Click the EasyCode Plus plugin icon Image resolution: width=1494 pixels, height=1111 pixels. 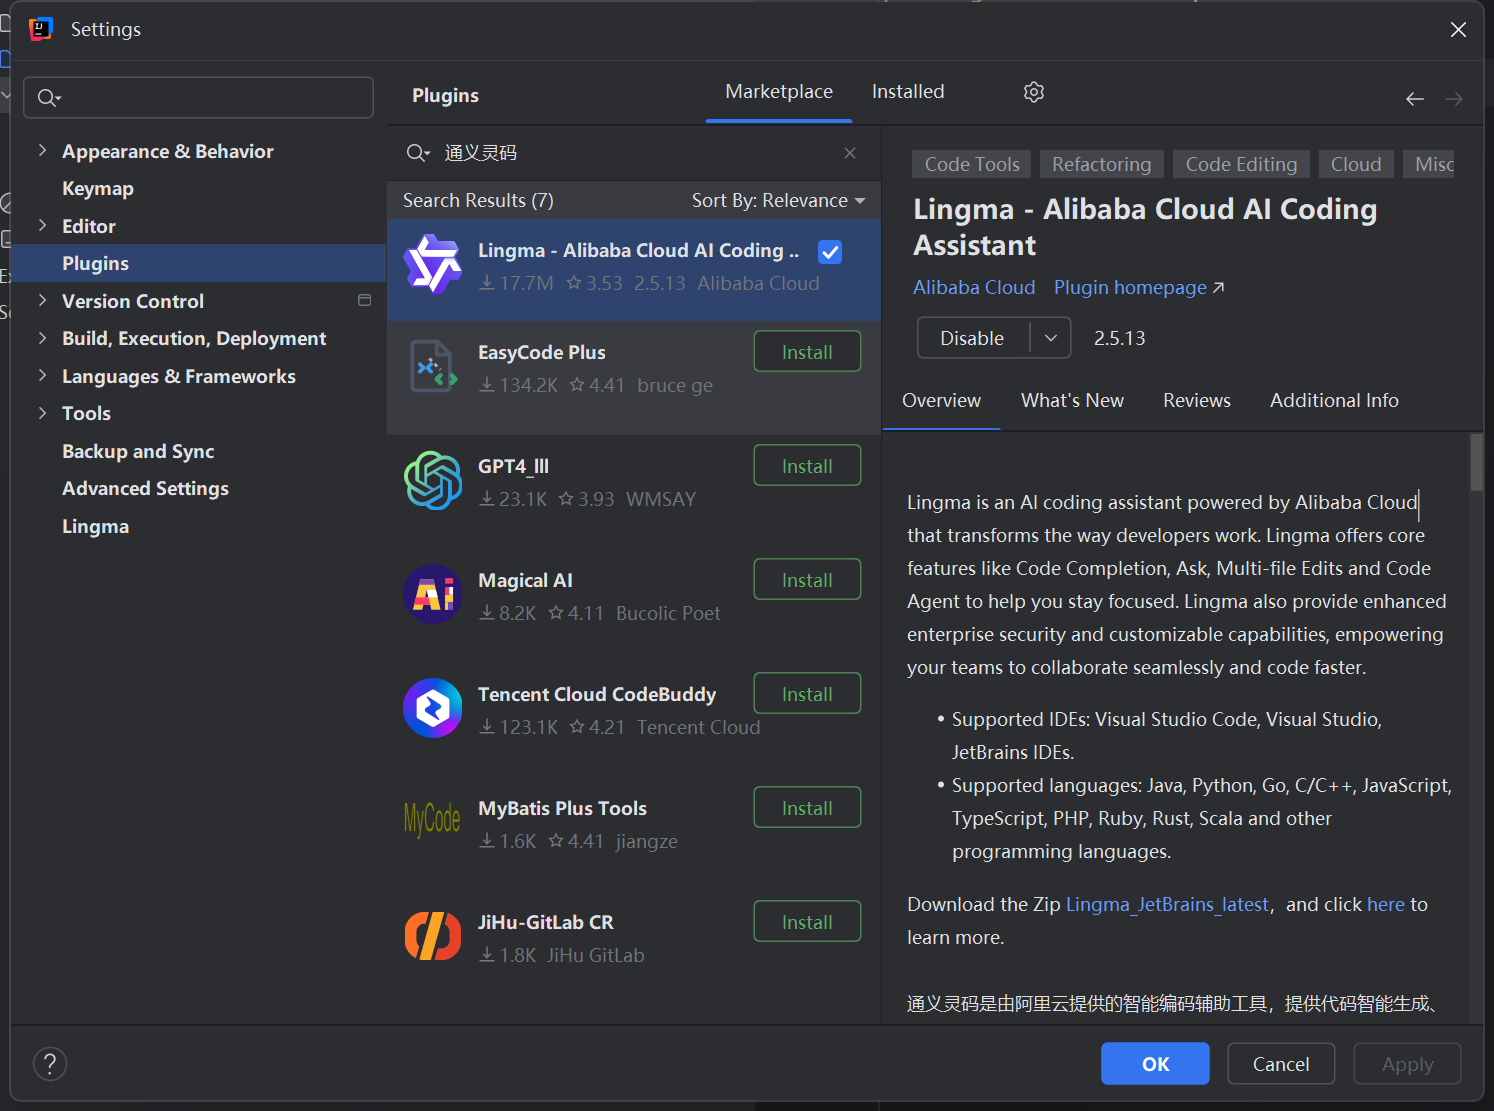point(433,366)
